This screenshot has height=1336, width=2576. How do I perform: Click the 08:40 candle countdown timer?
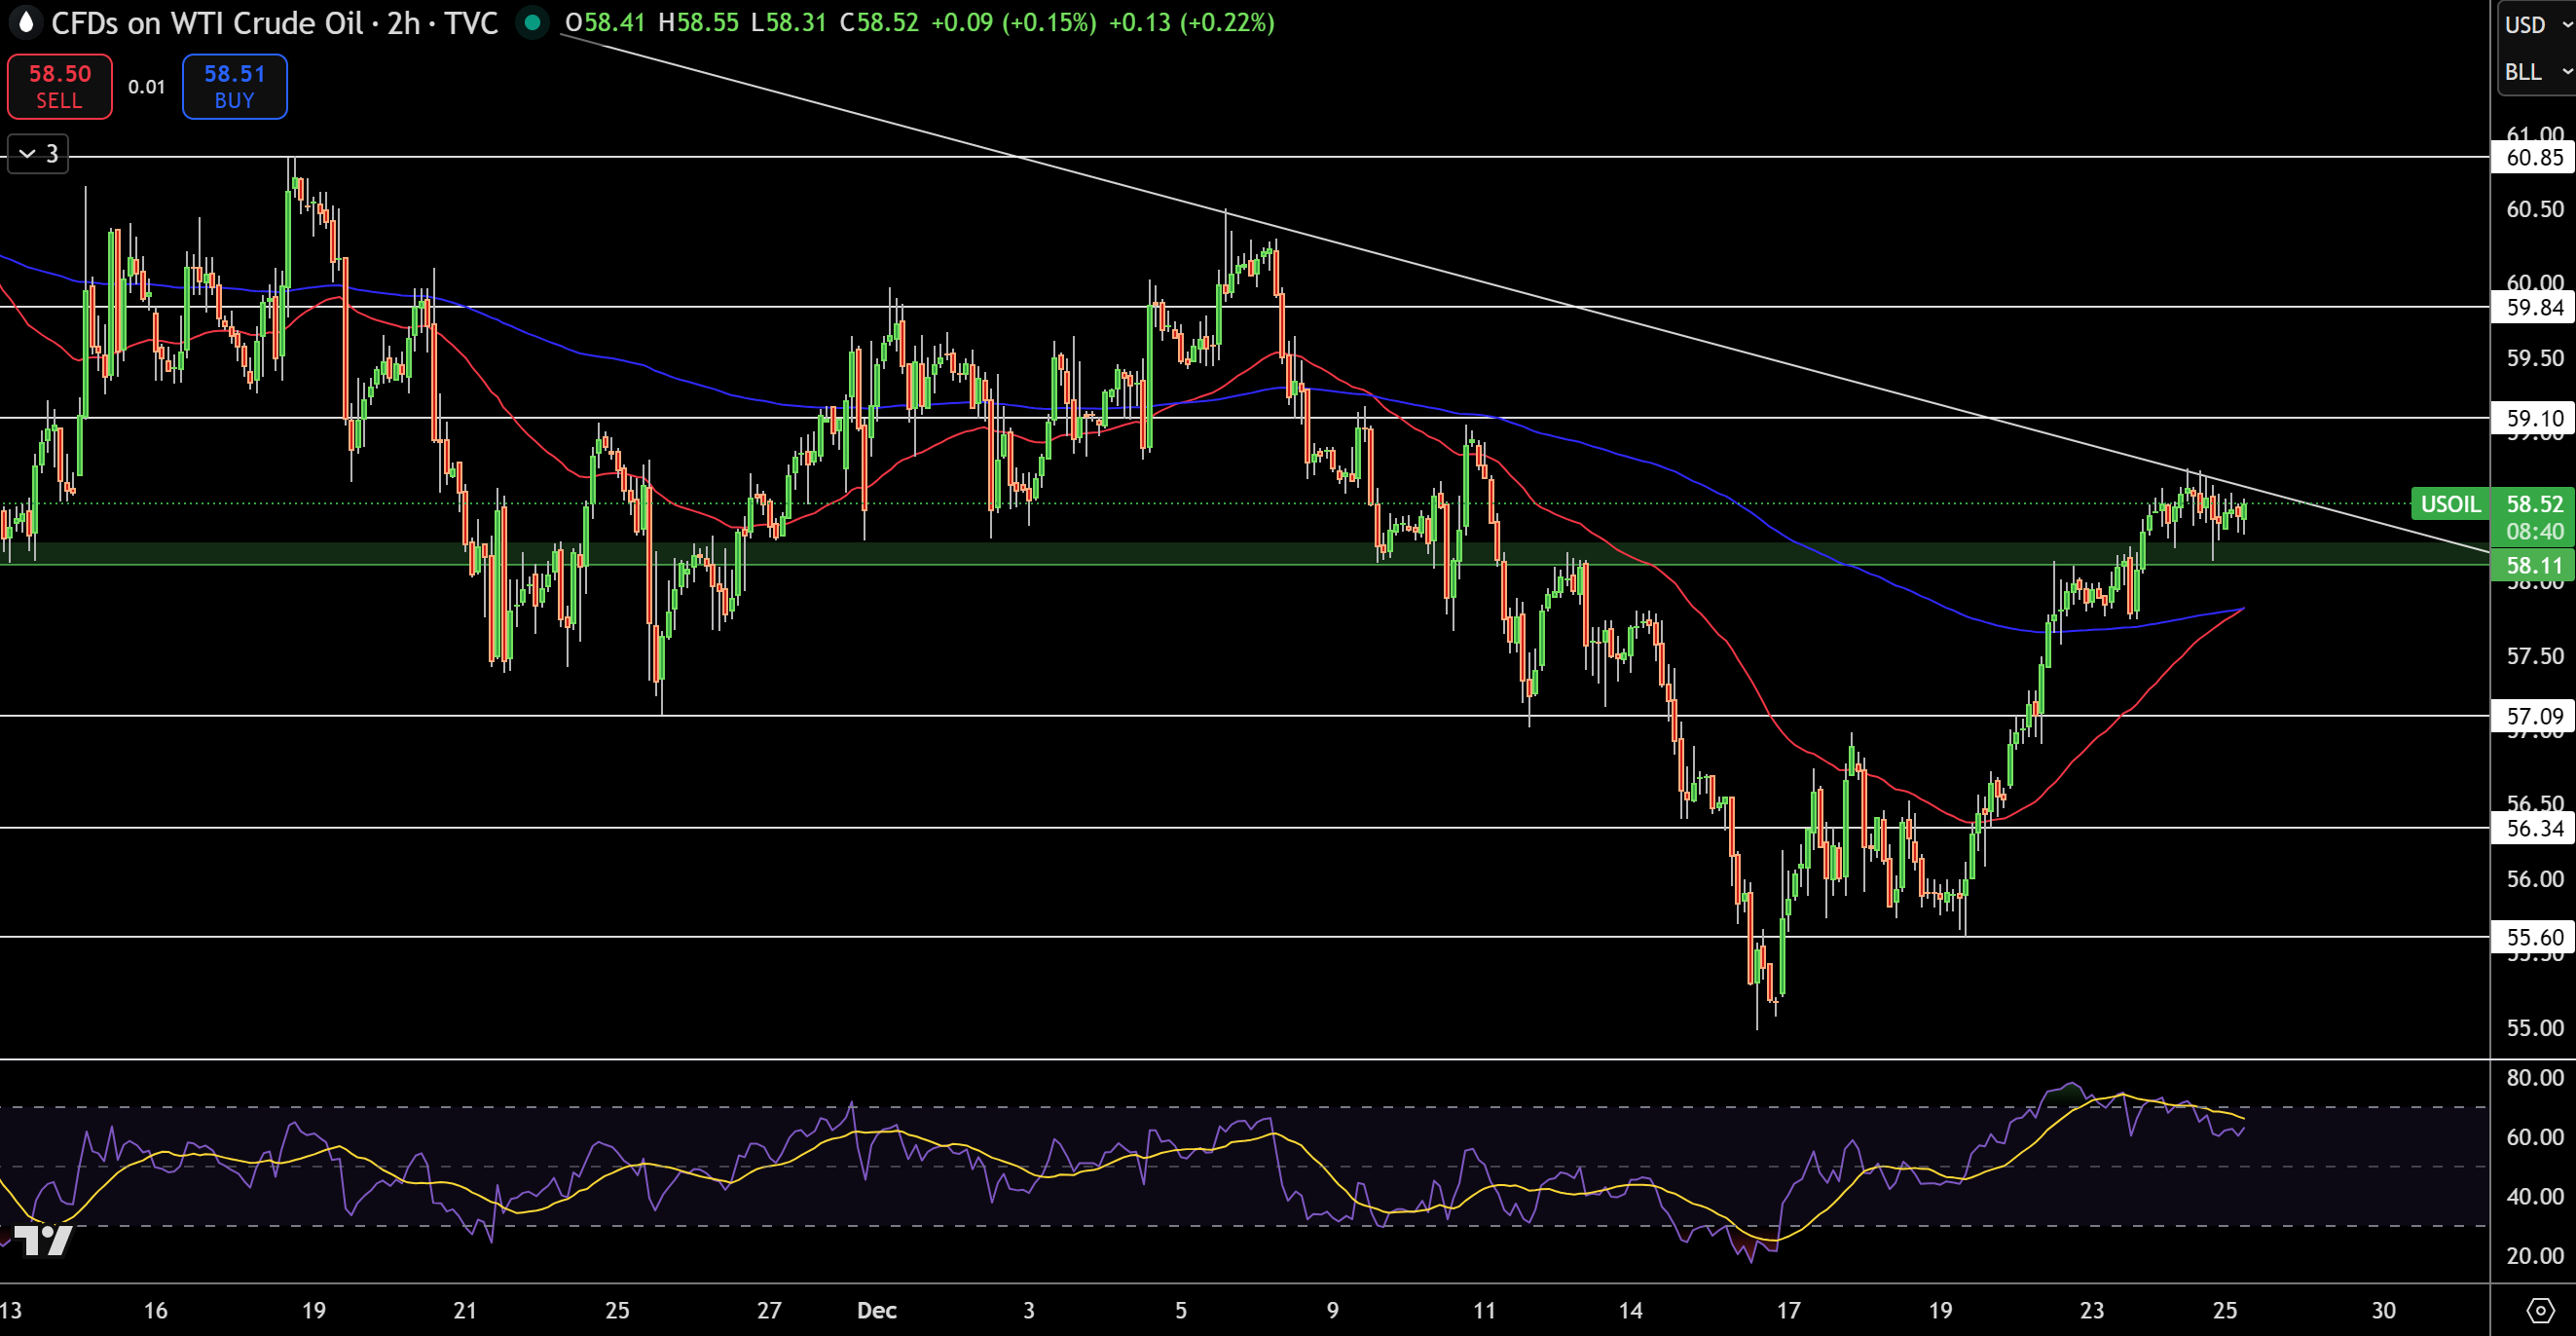tap(2533, 532)
